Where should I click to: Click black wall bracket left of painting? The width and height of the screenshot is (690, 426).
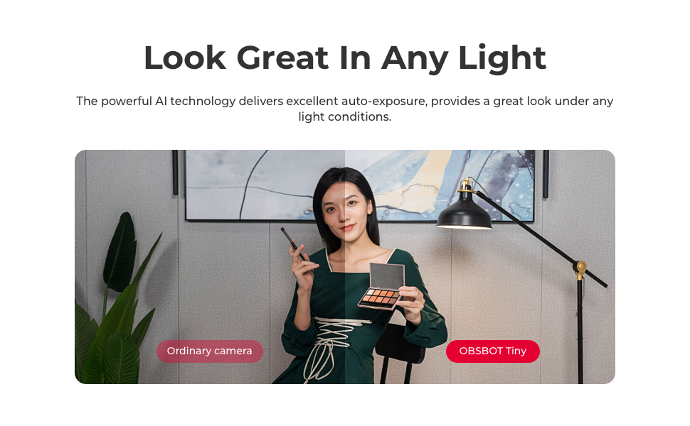coord(175,173)
